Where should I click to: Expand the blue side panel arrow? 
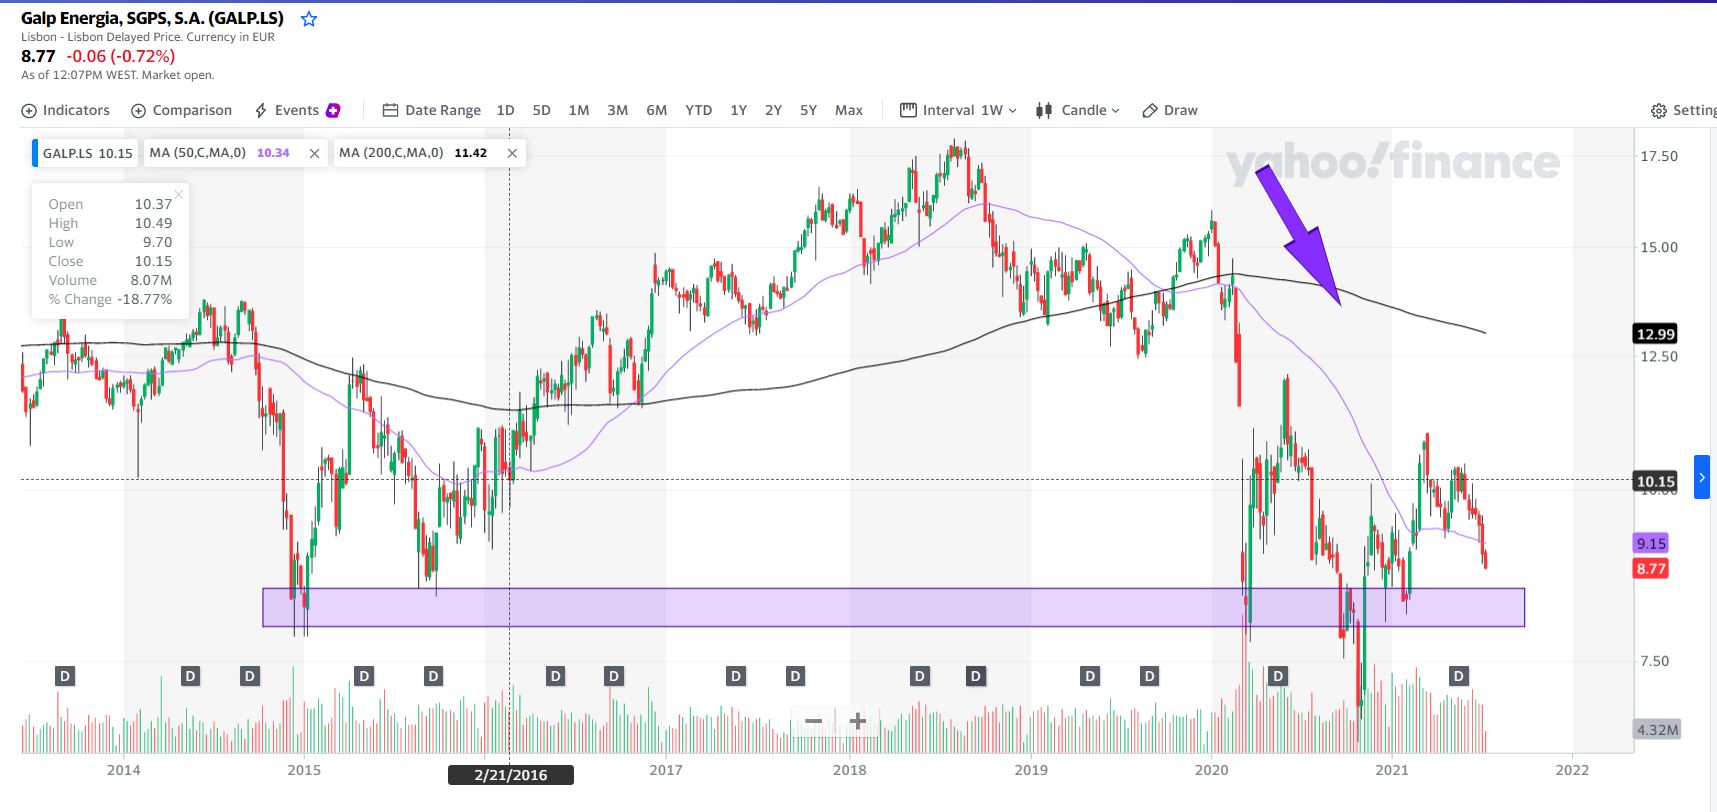1701,477
